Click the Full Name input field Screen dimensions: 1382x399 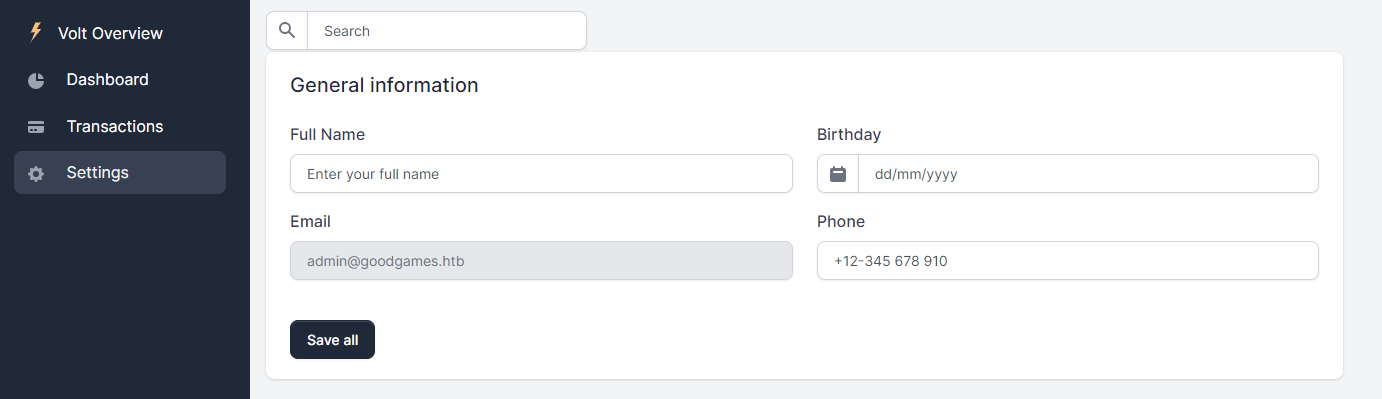(541, 174)
